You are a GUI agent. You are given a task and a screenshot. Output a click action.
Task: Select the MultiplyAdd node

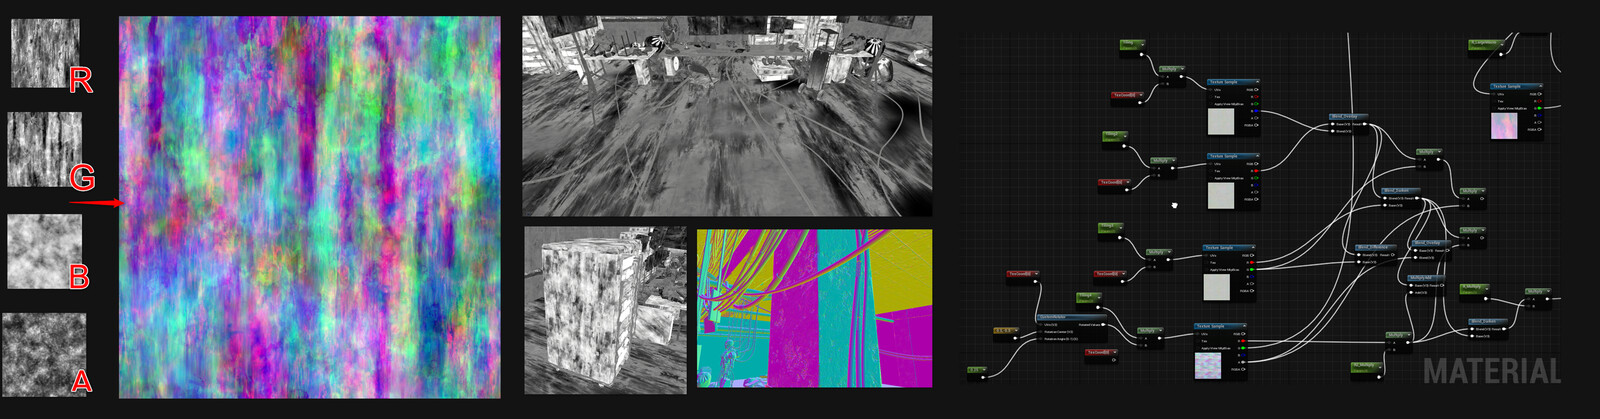1426,284
